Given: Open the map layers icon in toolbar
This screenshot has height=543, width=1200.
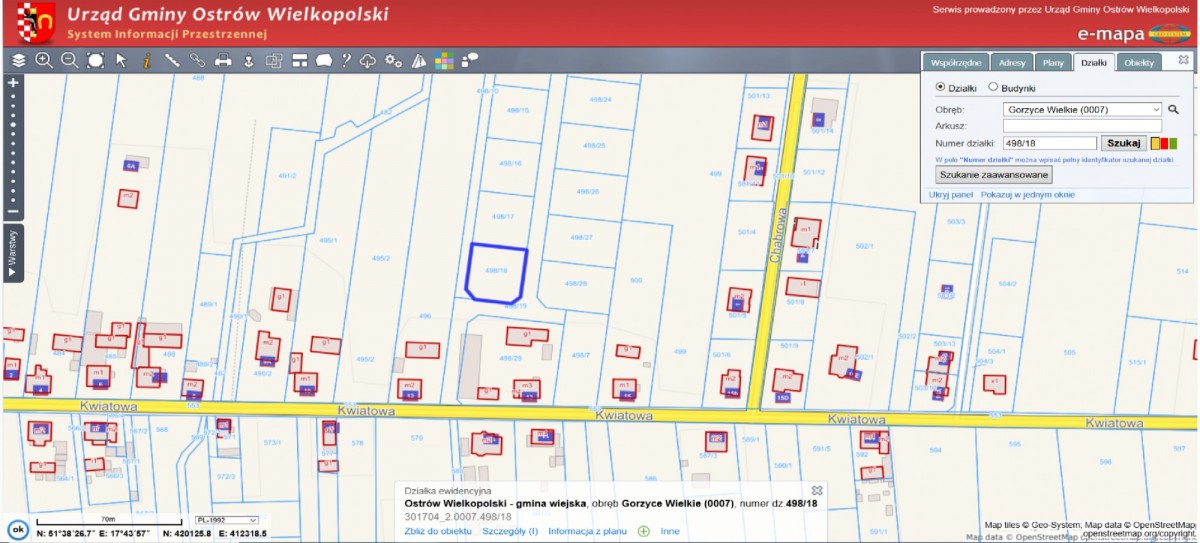Looking at the screenshot, I should tap(18, 60).
